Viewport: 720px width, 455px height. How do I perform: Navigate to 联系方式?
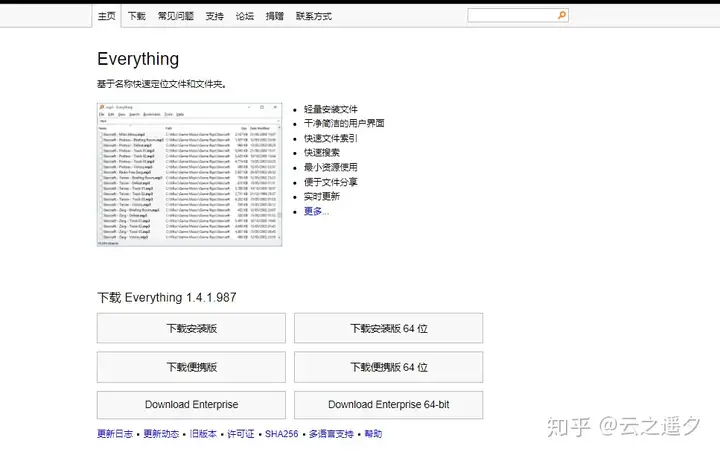(x=314, y=16)
